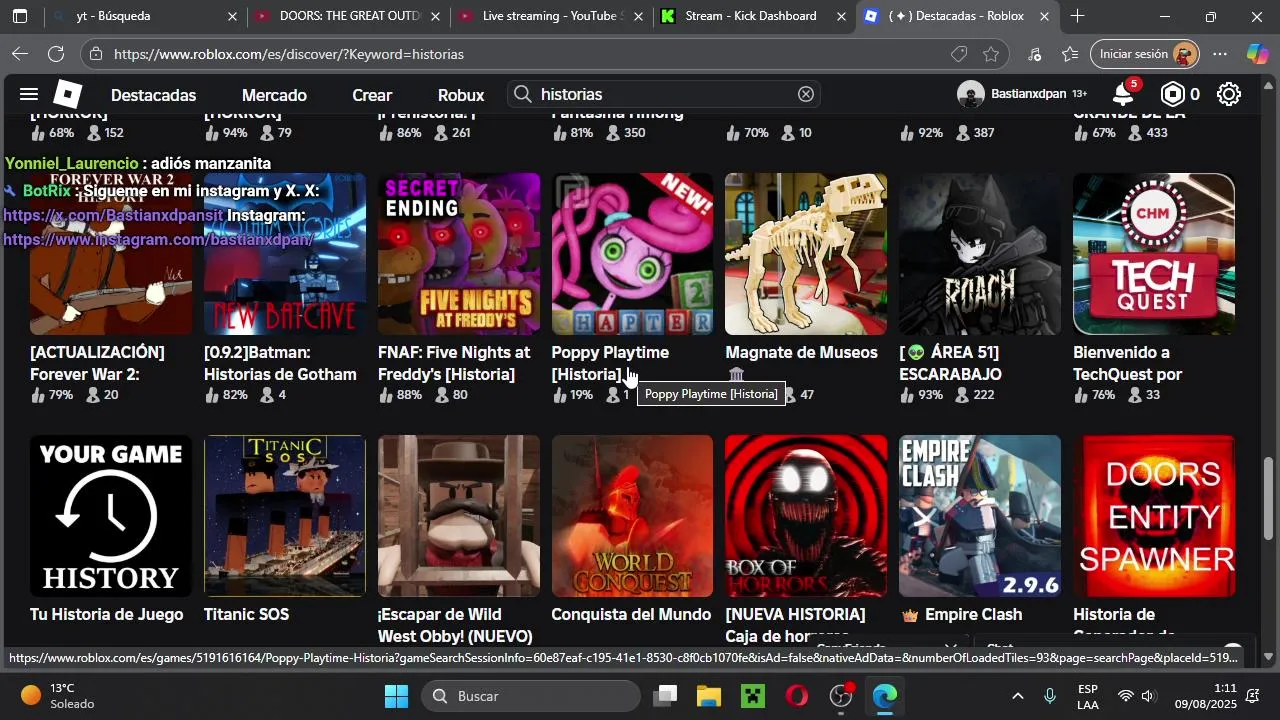This screenshot has width=1280, height=720.
Task: Click the Bienvenido a TechQuest por title
Action: pos(1128,363)
